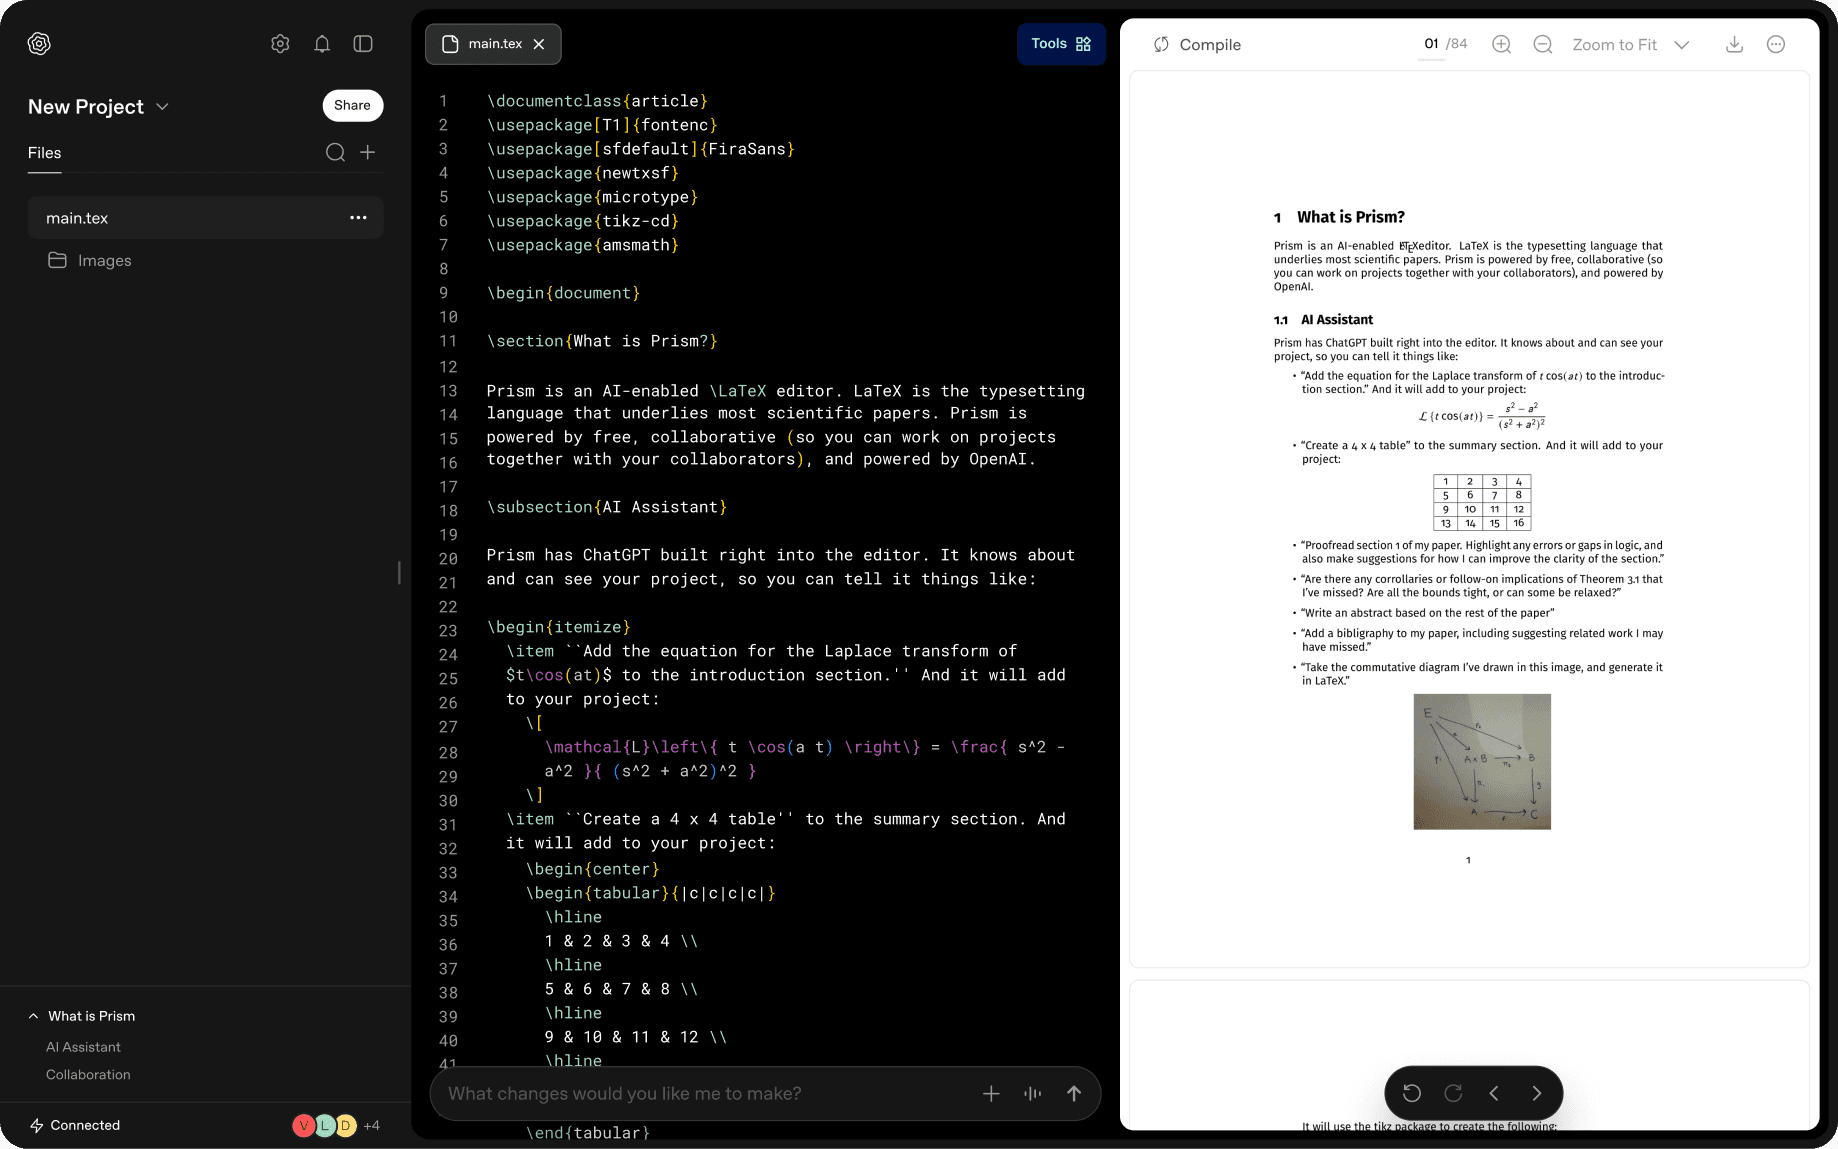Open the settings gear icon
Screen dimensions: 1838x1149
(x=280, y=44)
